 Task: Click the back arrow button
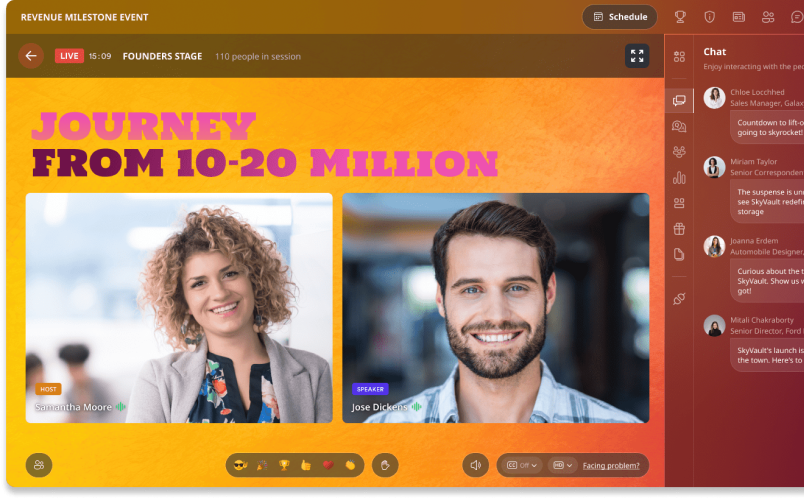[31, 56]
